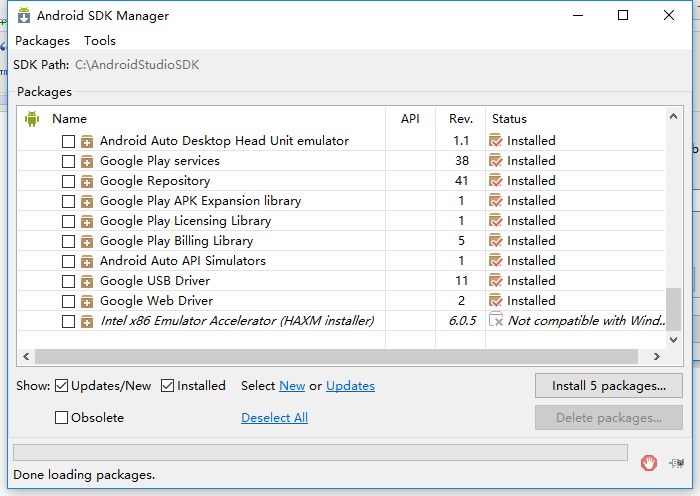Viewport: 700px width, 496px height.
Task: Click the horizontal scrollbar left arrow
Action: [x=26, y=356]
